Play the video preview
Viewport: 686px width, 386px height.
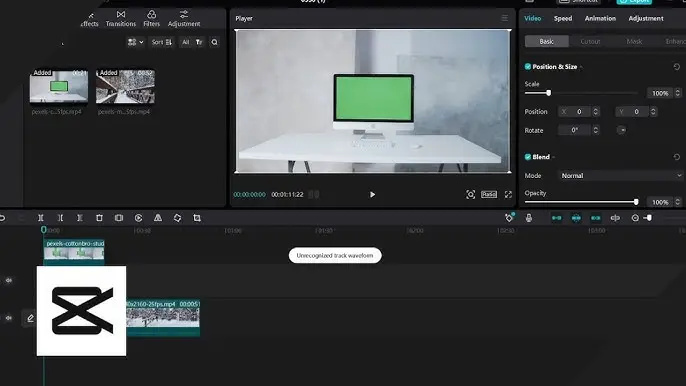[x=372, y=194]
